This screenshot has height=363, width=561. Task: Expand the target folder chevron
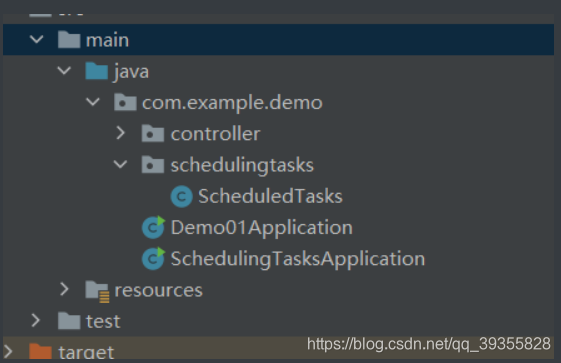pyautogui.click(x=8, y=351)
